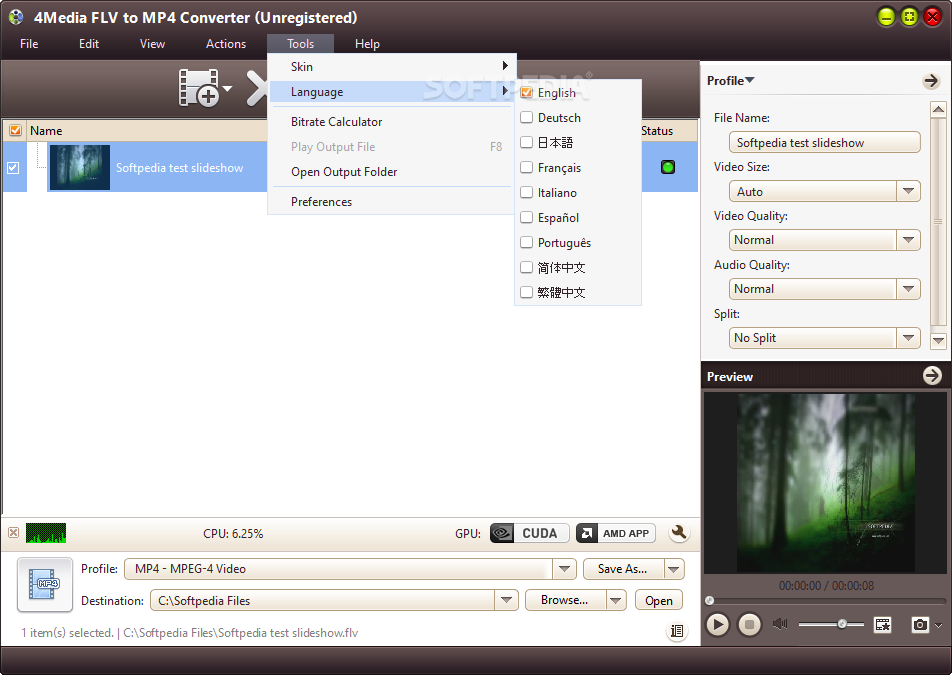The image size is (952, 675).
Task: Open the Save As dropdown arrow
Action: tap(674, 569)
